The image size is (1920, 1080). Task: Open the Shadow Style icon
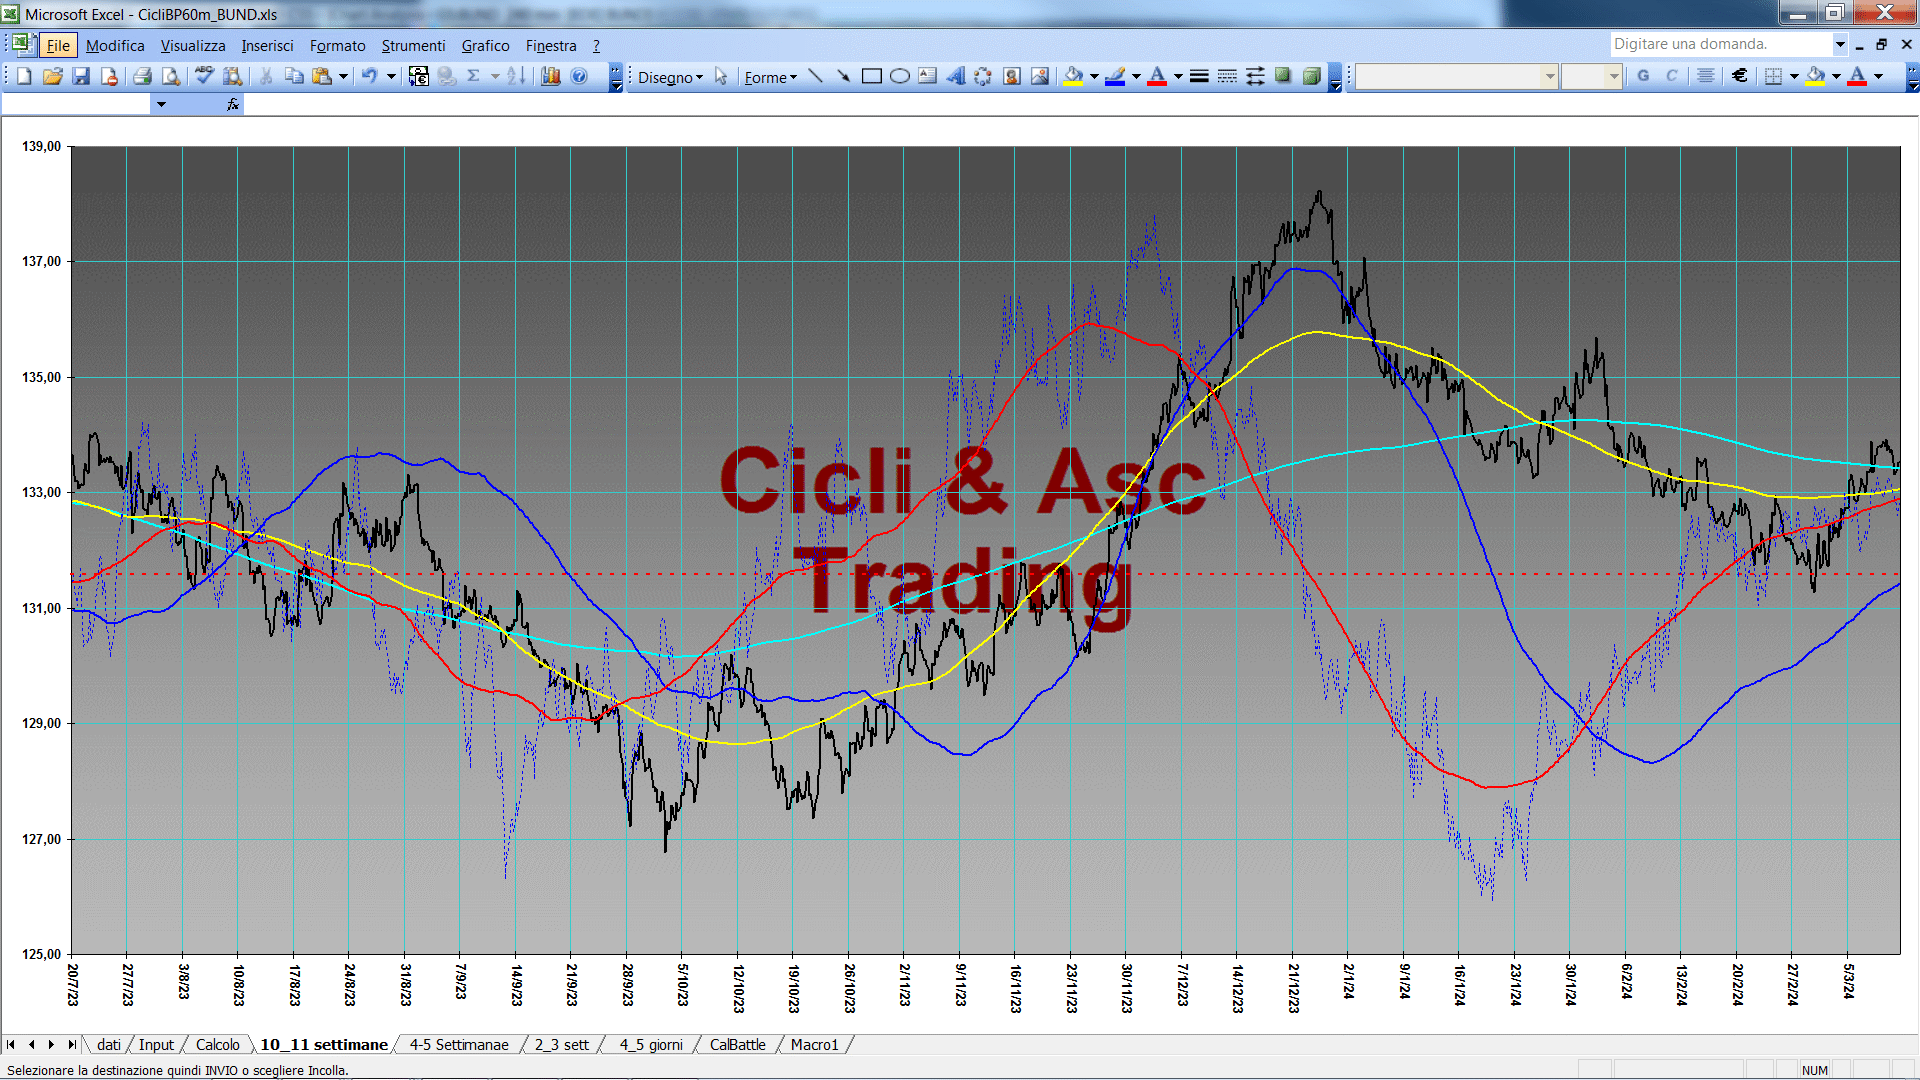click(x=1283, y=76)
